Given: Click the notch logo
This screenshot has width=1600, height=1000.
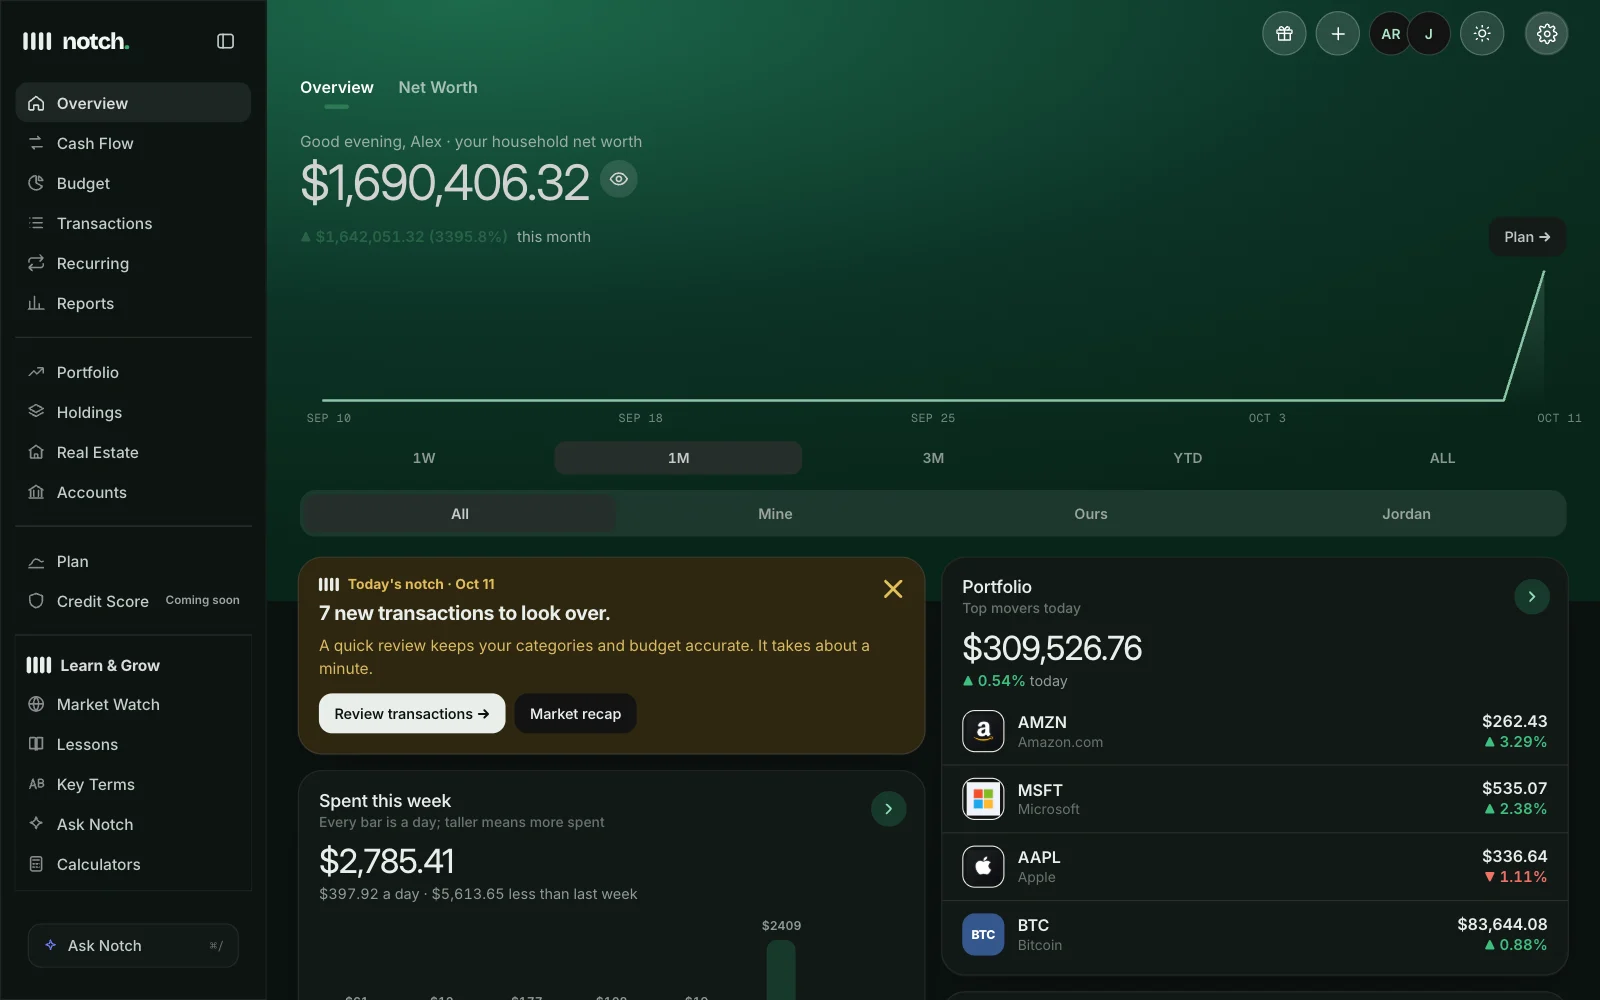Looking at the screenshot, I should [76, 41].
